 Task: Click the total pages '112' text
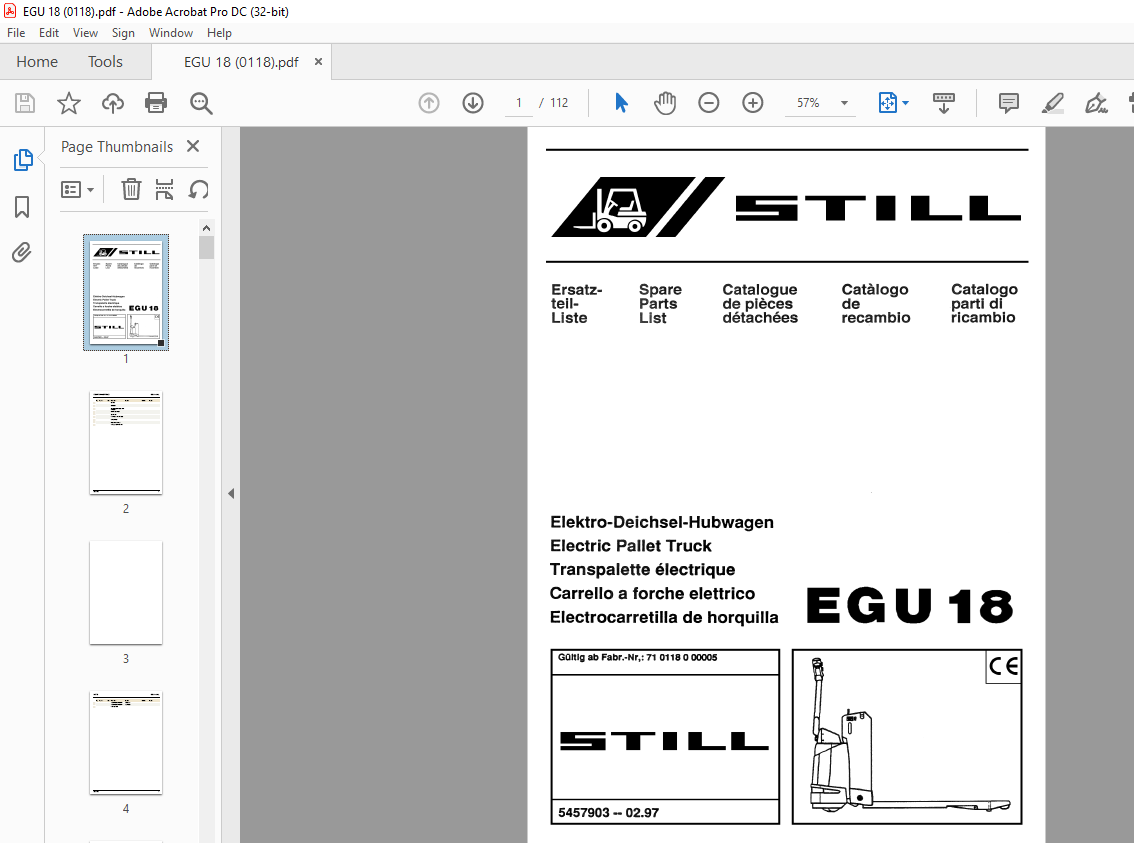tap(559, 103)
